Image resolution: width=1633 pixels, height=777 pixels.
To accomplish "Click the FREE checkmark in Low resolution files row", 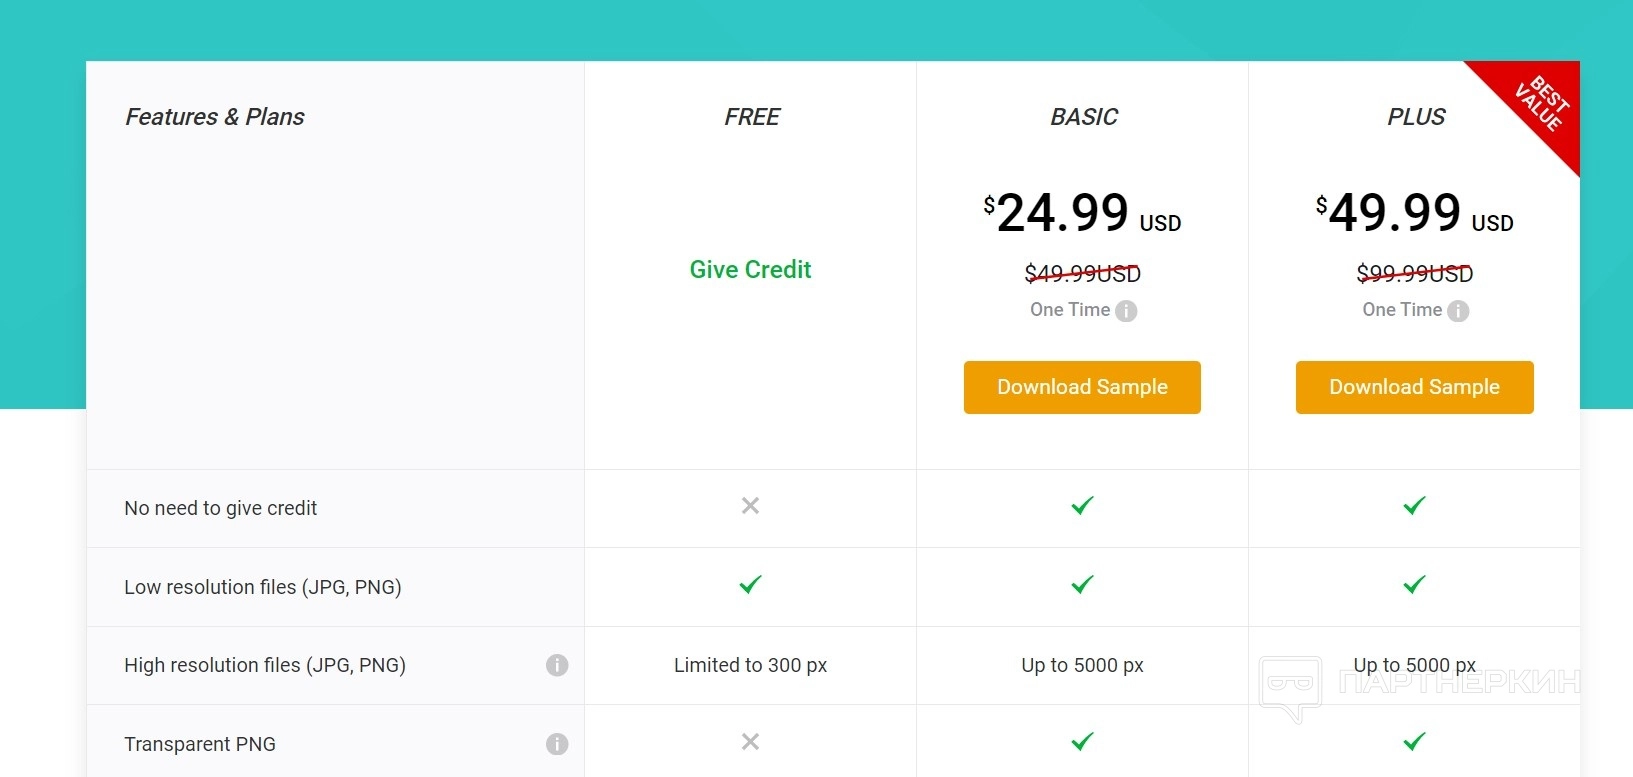I will (750, 584).
